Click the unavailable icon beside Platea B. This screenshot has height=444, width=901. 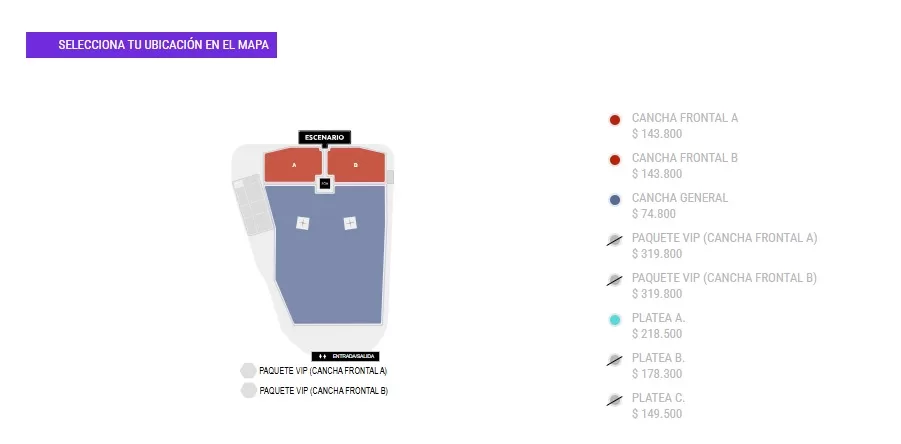pyautogui.click(x=615, y=360)
